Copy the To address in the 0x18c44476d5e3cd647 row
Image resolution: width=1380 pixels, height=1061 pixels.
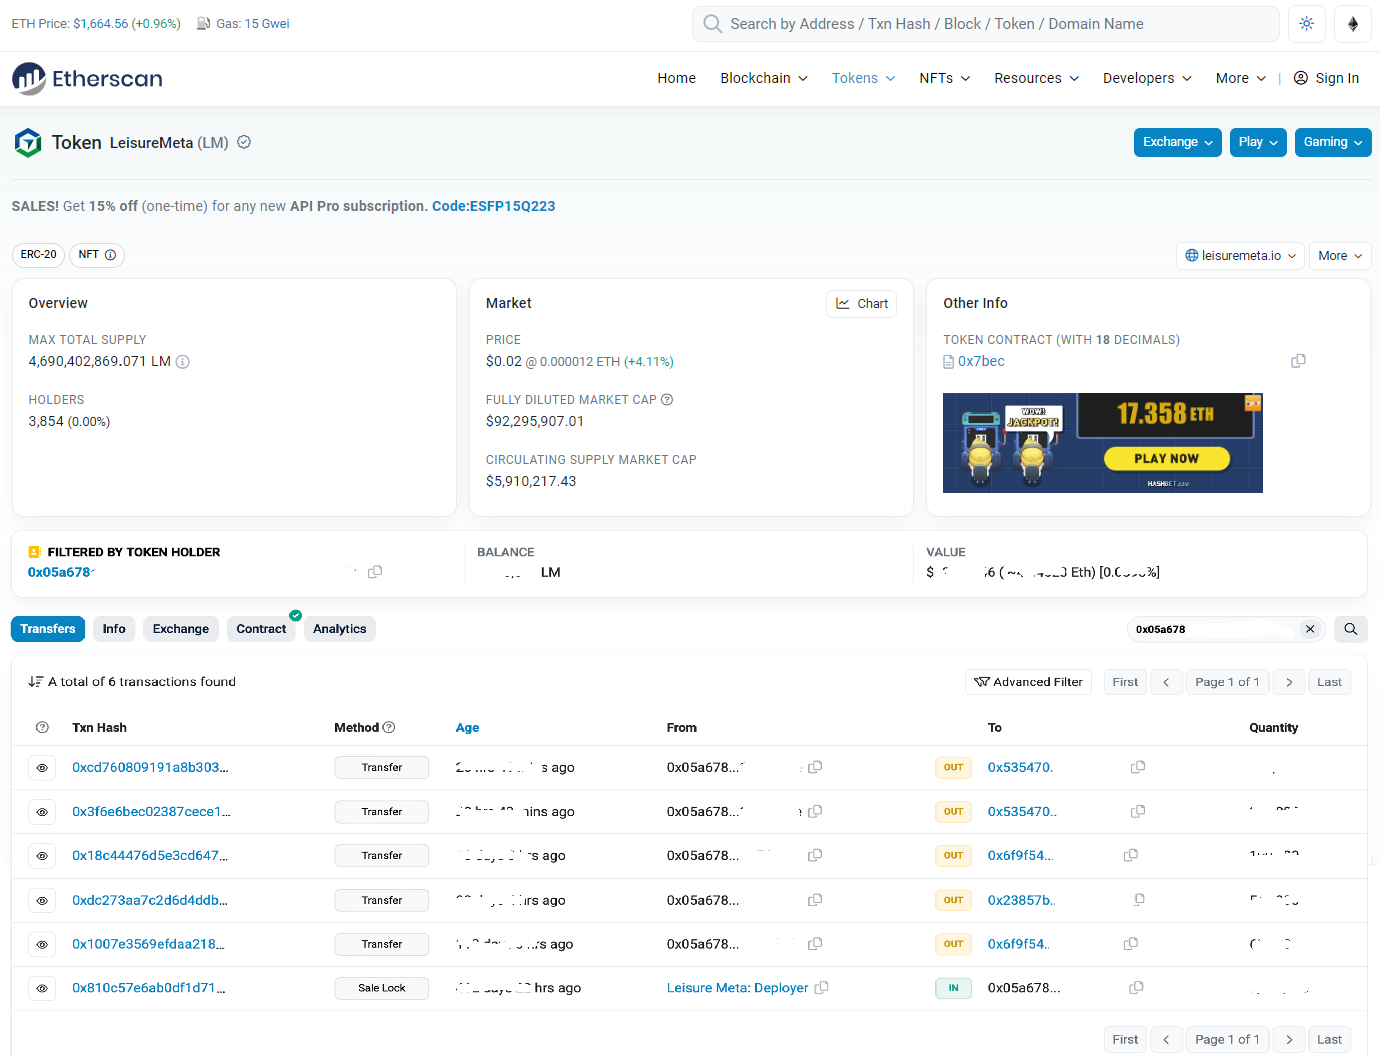tap(1131, 855)
